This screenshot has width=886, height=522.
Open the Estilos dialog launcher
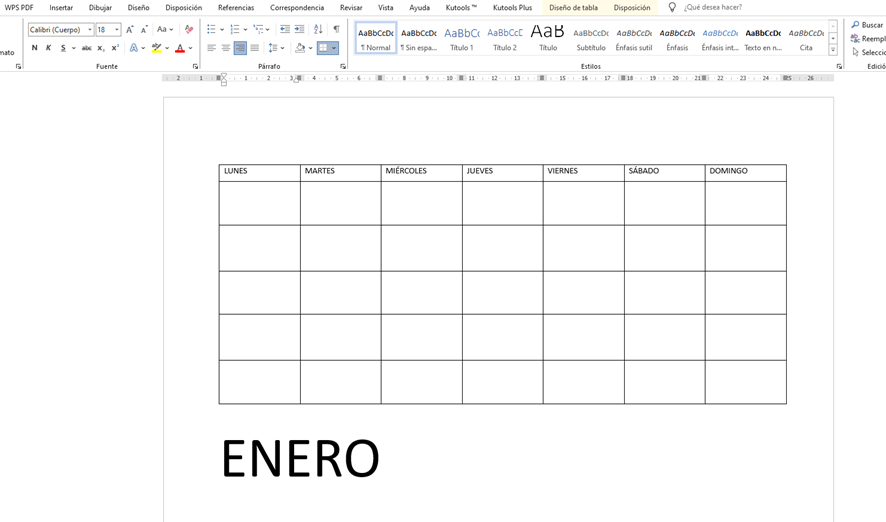[839, 67]
